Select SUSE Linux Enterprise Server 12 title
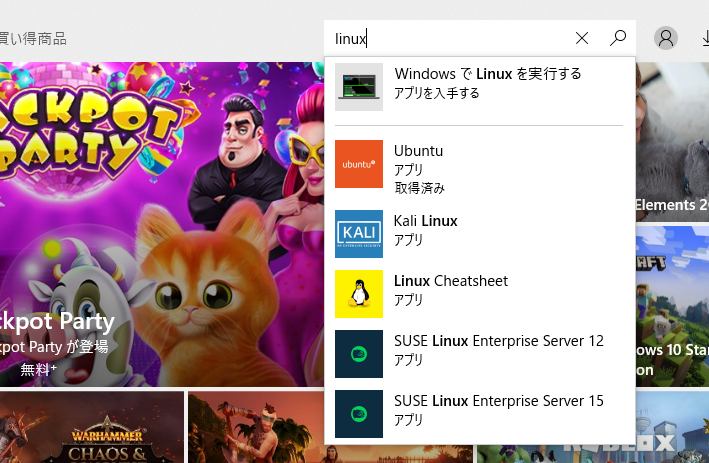This screenshot has height=463, width=709. point(499,341)
